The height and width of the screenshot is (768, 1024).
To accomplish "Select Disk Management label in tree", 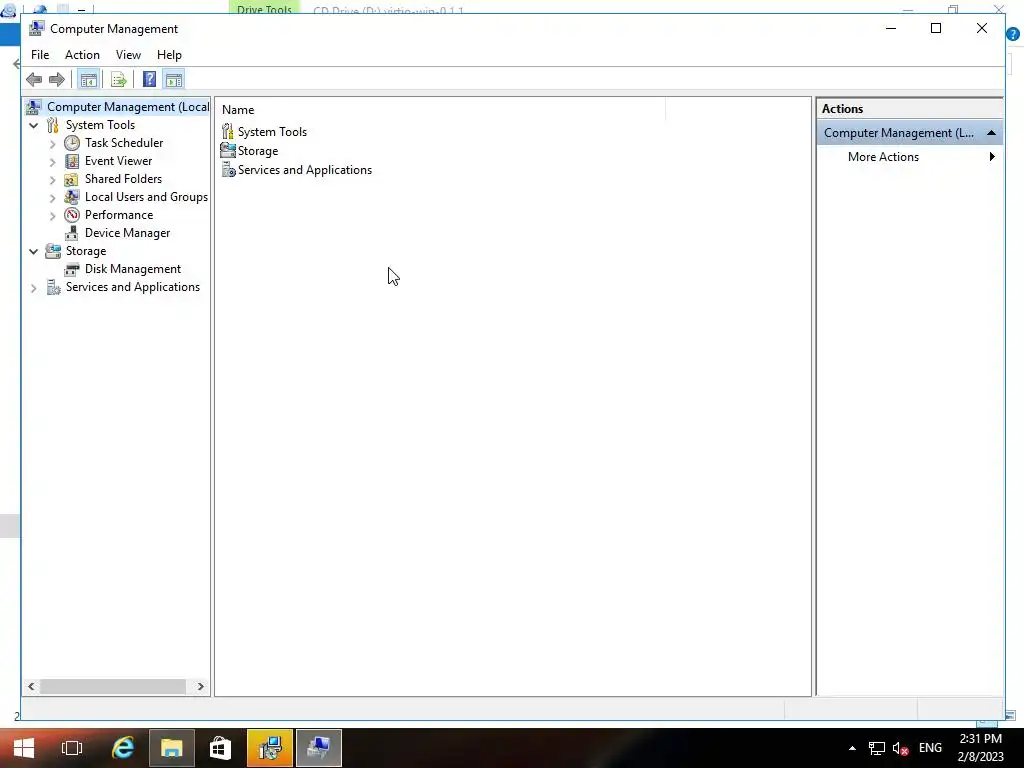I will tap(133, 269).
